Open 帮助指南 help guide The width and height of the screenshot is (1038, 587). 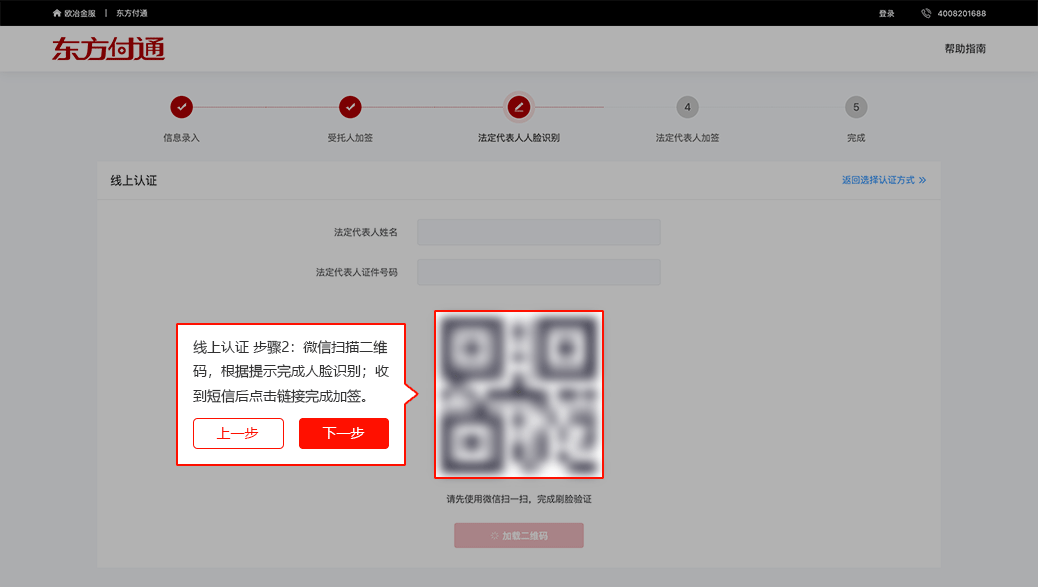(965, 49)
